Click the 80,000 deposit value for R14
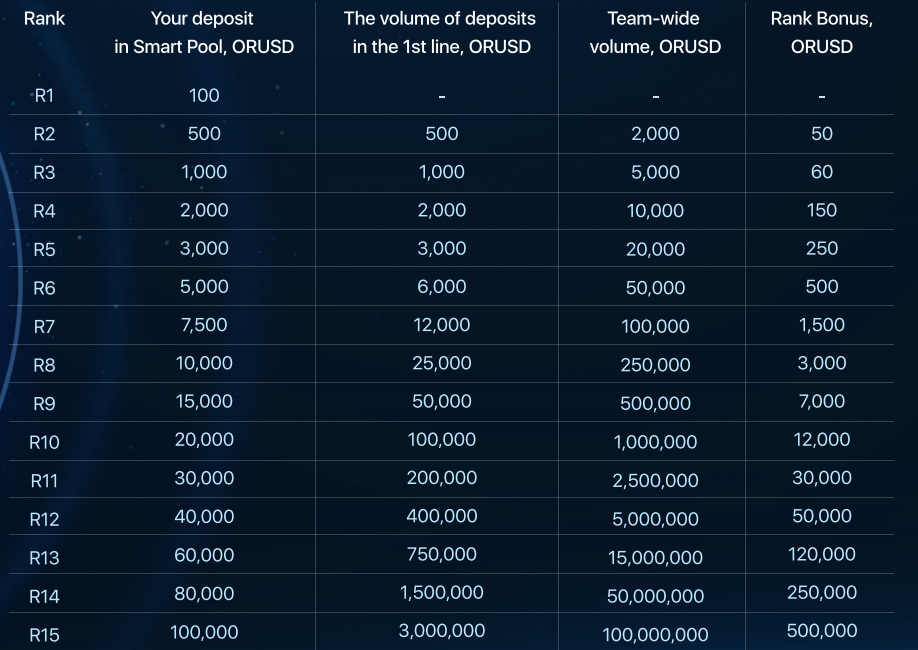The height and width of the screenshot is (650, 918). click(x=204, y=594)
